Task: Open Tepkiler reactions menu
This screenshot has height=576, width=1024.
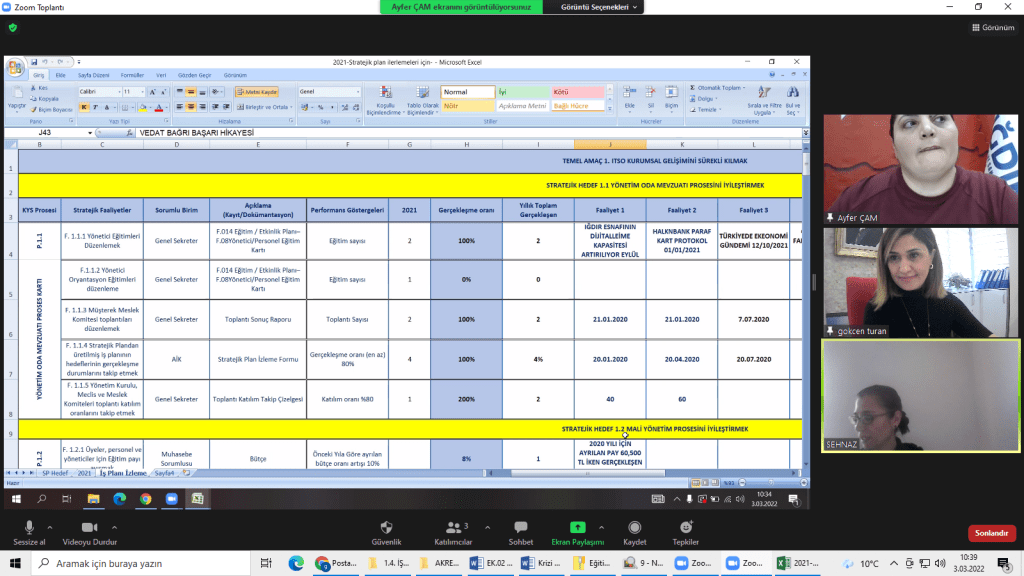Action: 685,529
